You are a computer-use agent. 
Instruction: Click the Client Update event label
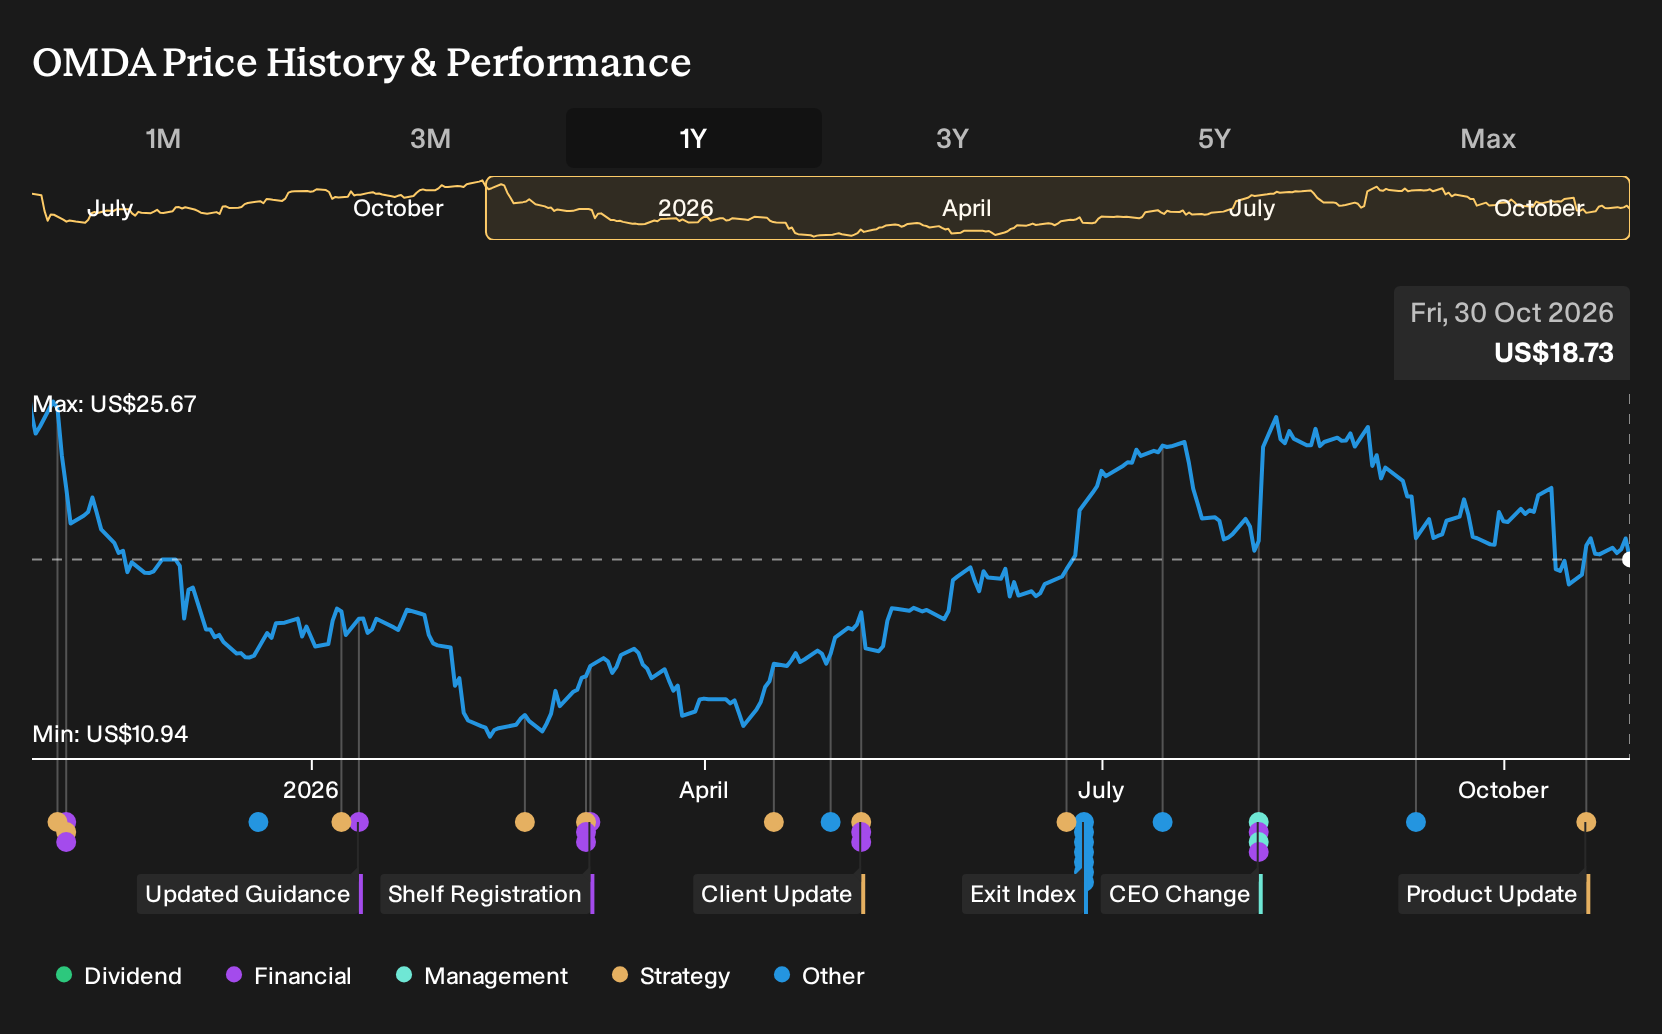(779, 894)
